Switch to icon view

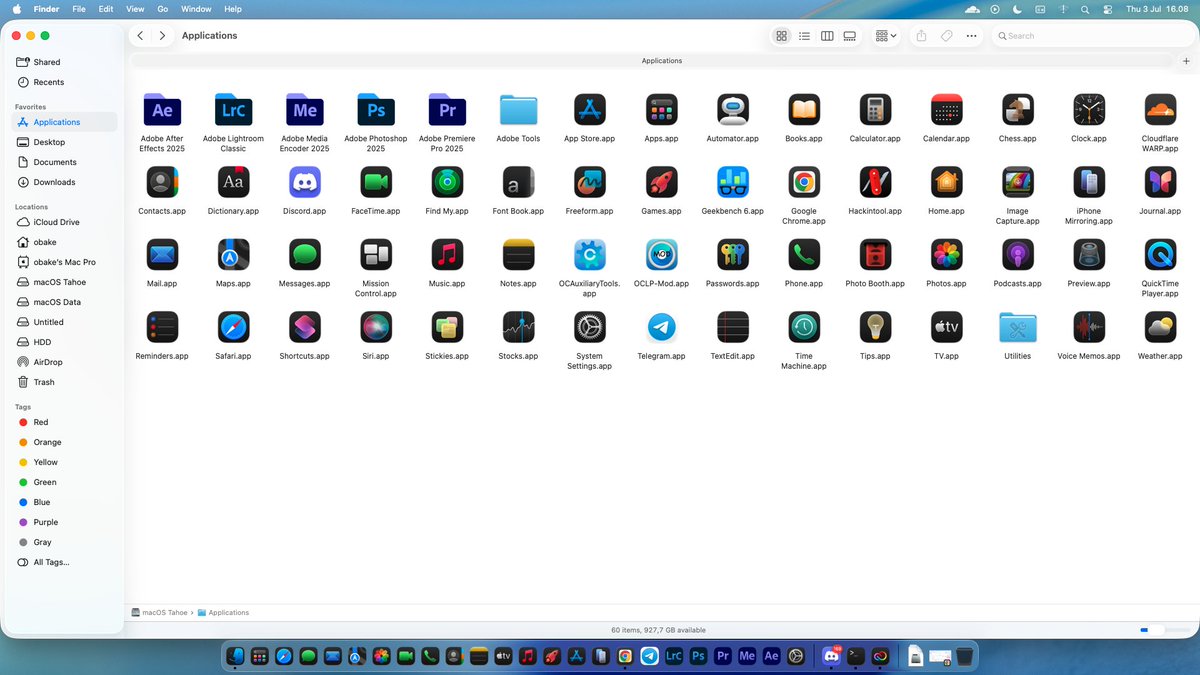pos(781,36)
